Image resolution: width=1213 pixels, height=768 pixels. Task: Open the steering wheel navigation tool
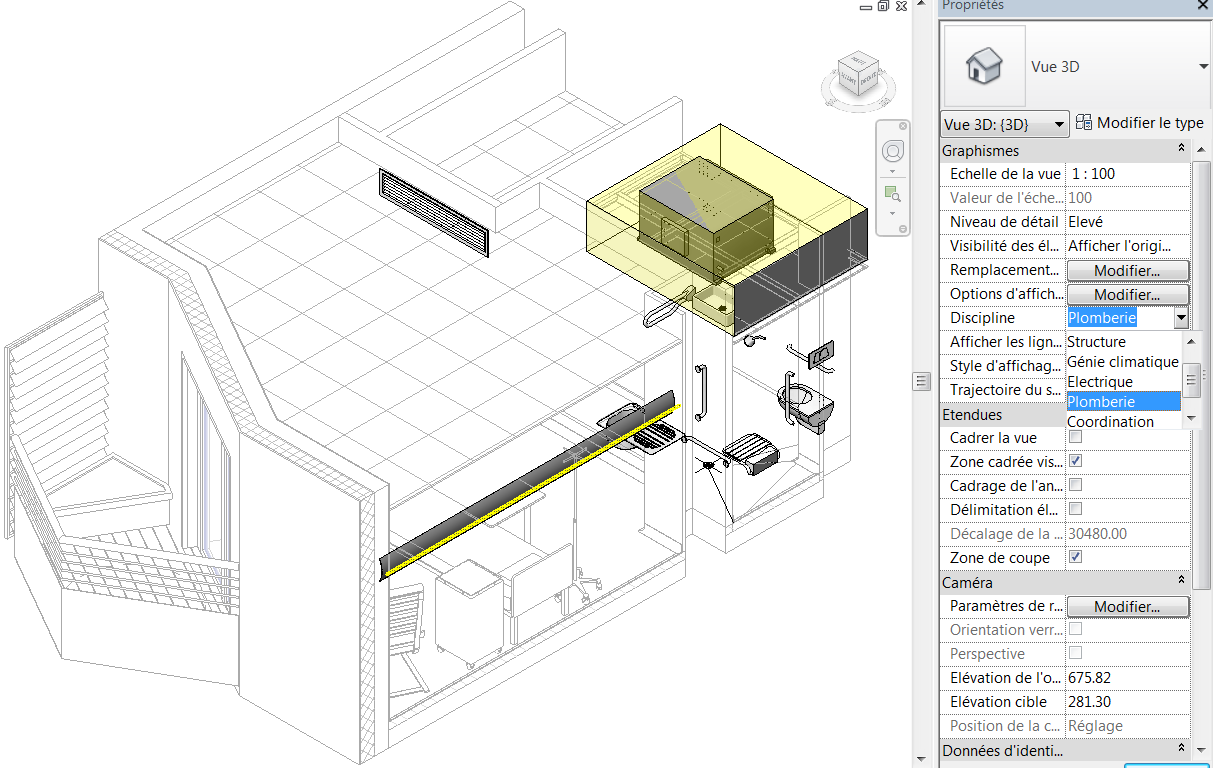point(893,151)
